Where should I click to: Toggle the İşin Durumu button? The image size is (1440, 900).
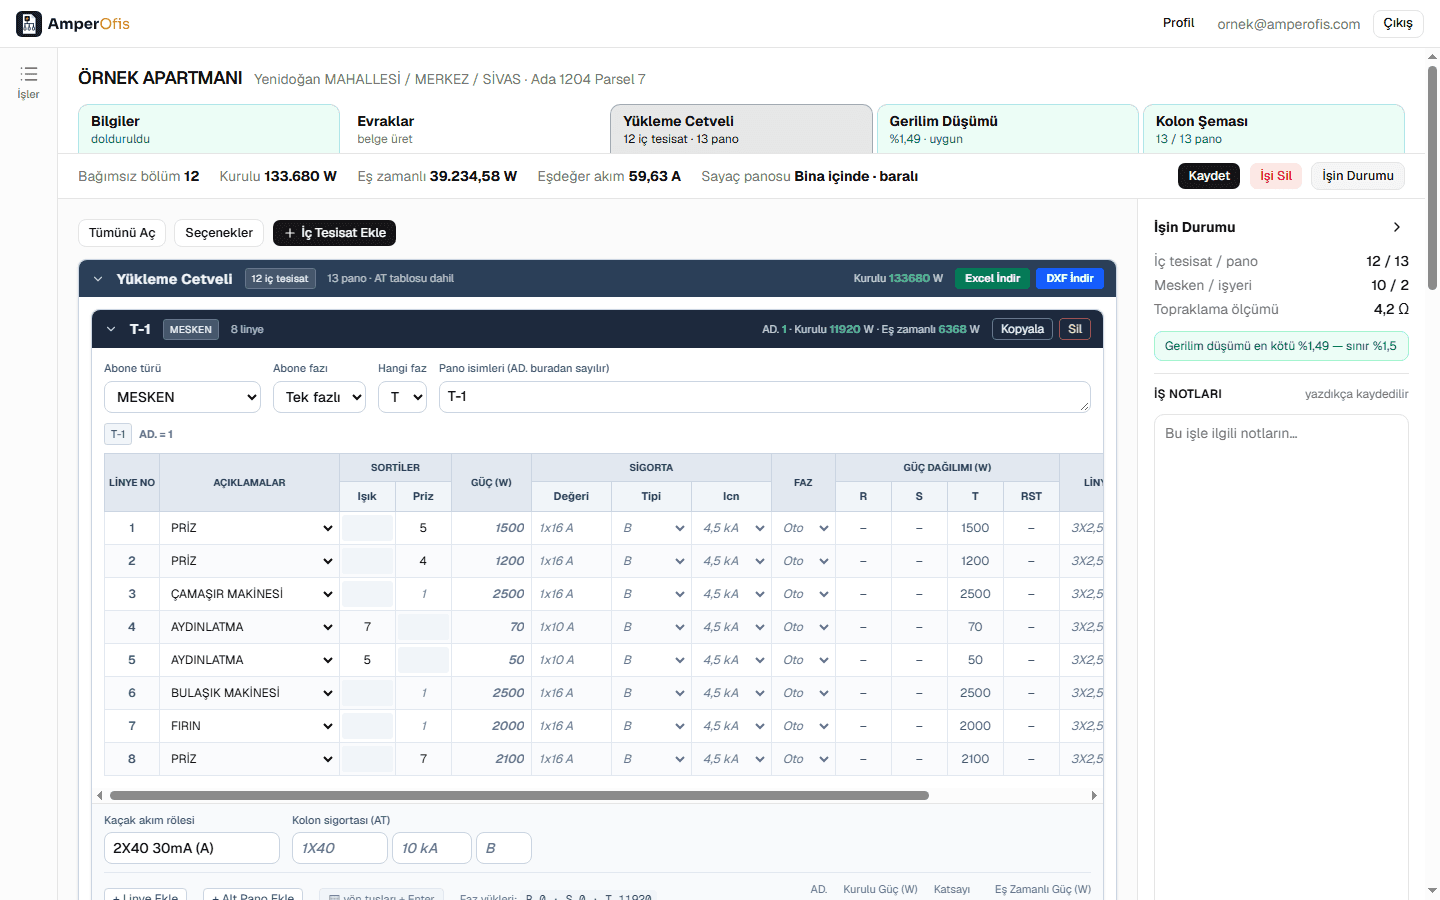1357,176
